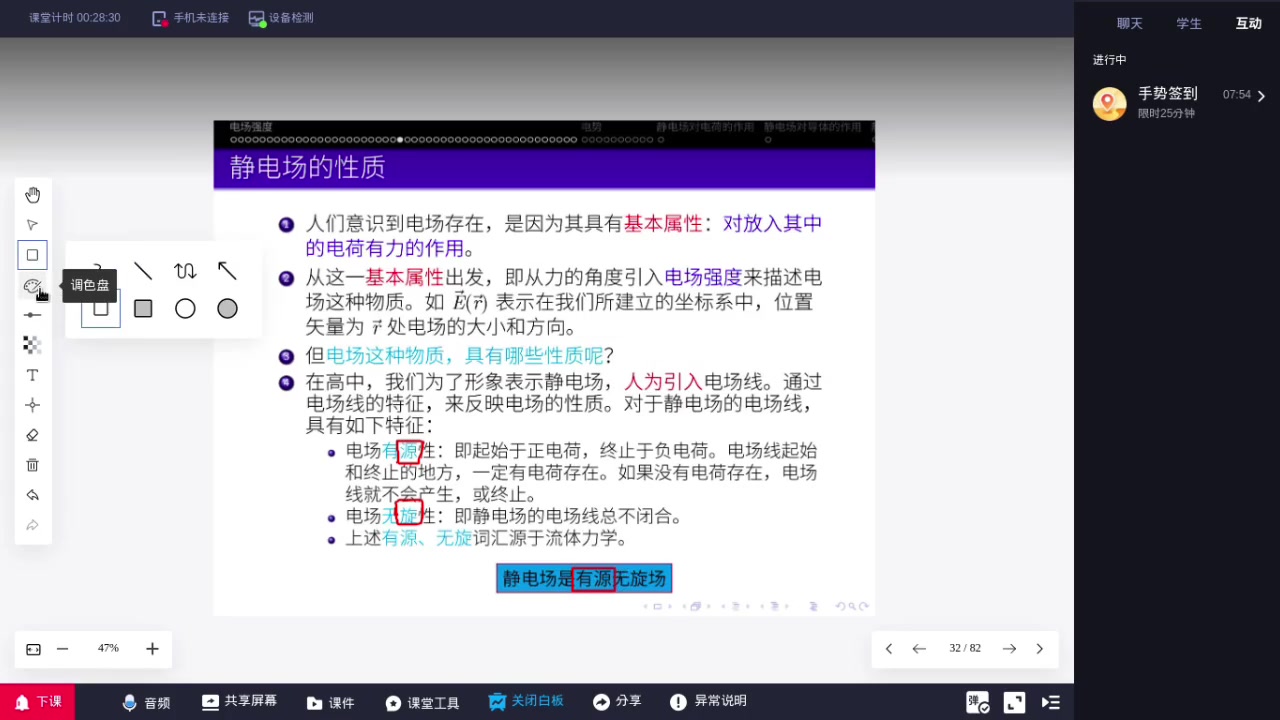Switch to 互动 interaction tab
This screenshot has width=1280, height=720.
pos(1249,23)
